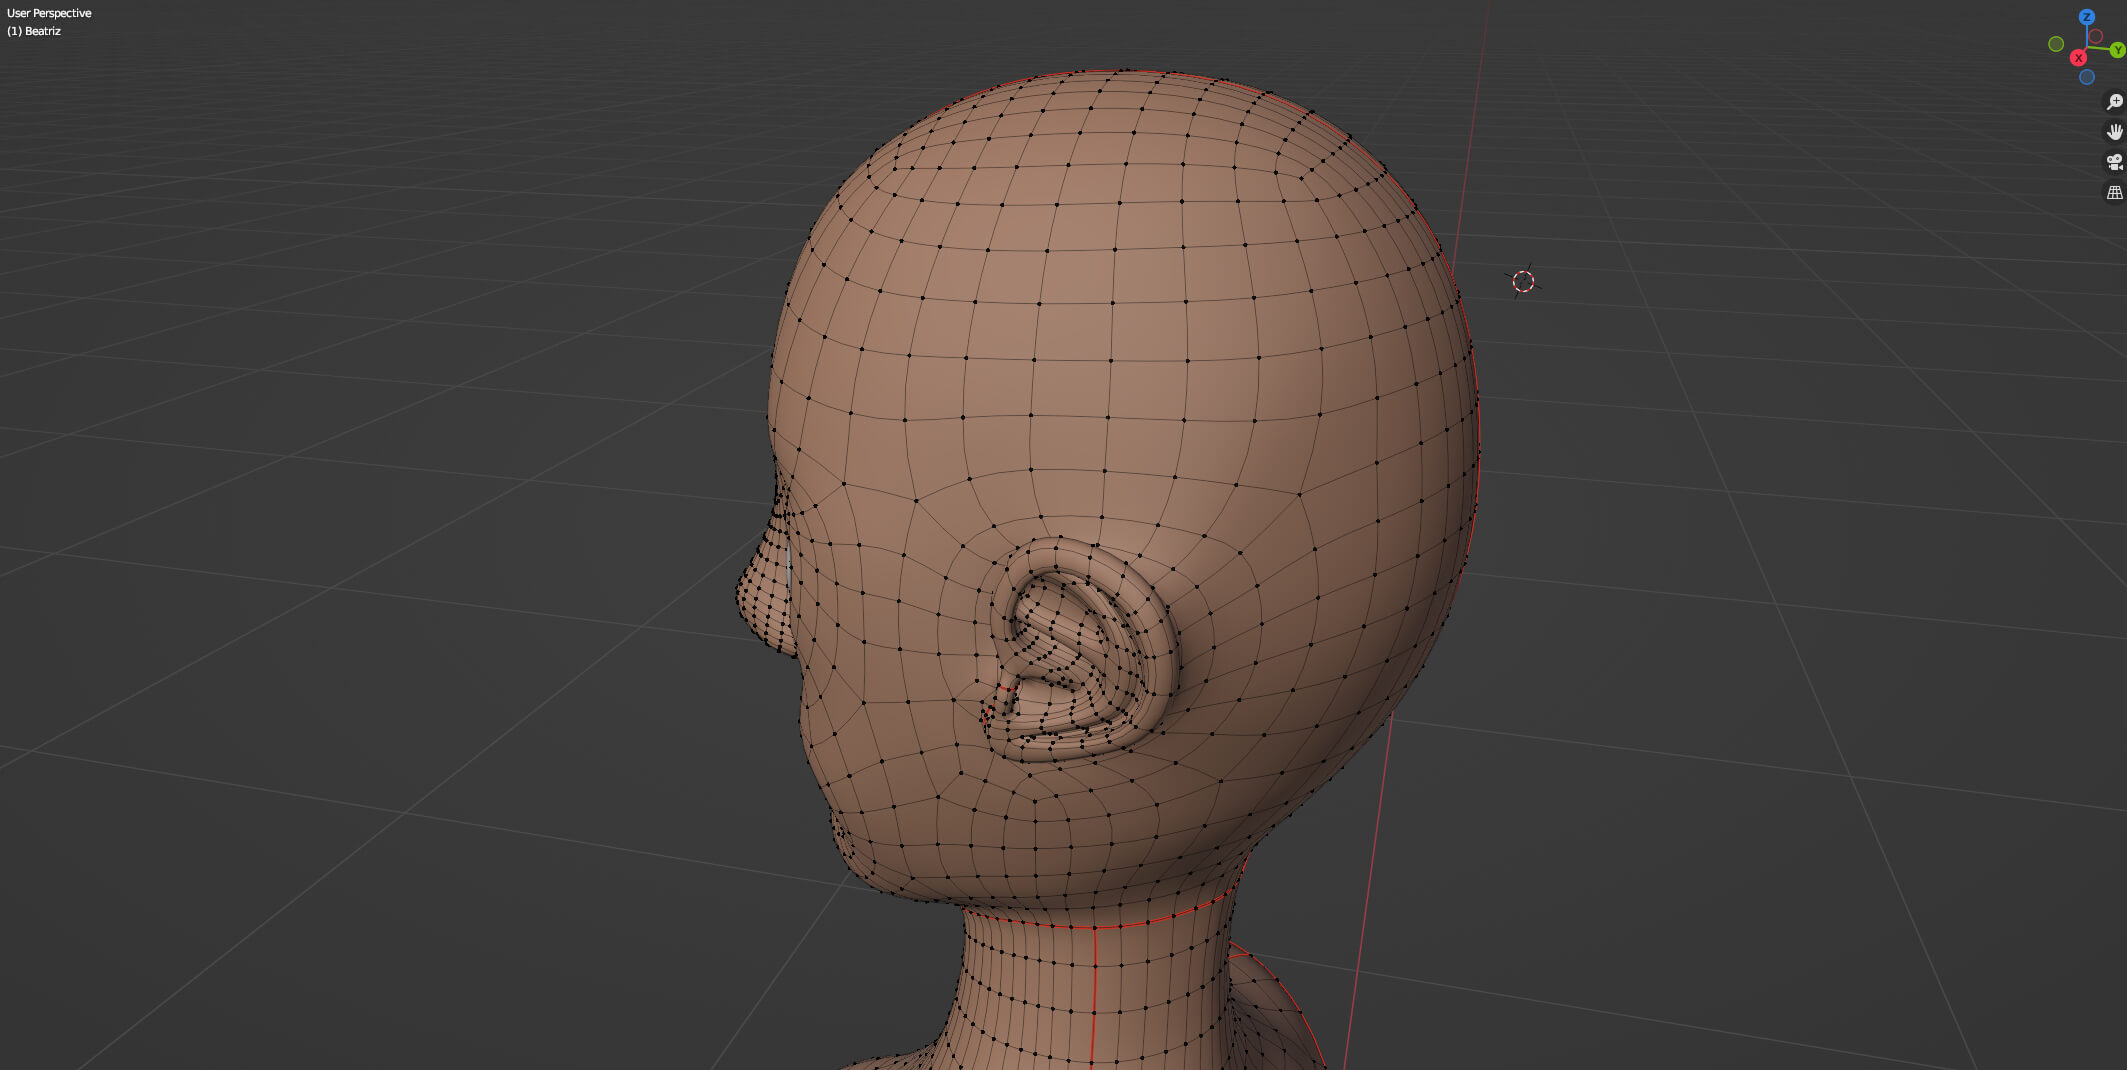
Task: Click the red X axis gizmo handle
Action: 2078,58
